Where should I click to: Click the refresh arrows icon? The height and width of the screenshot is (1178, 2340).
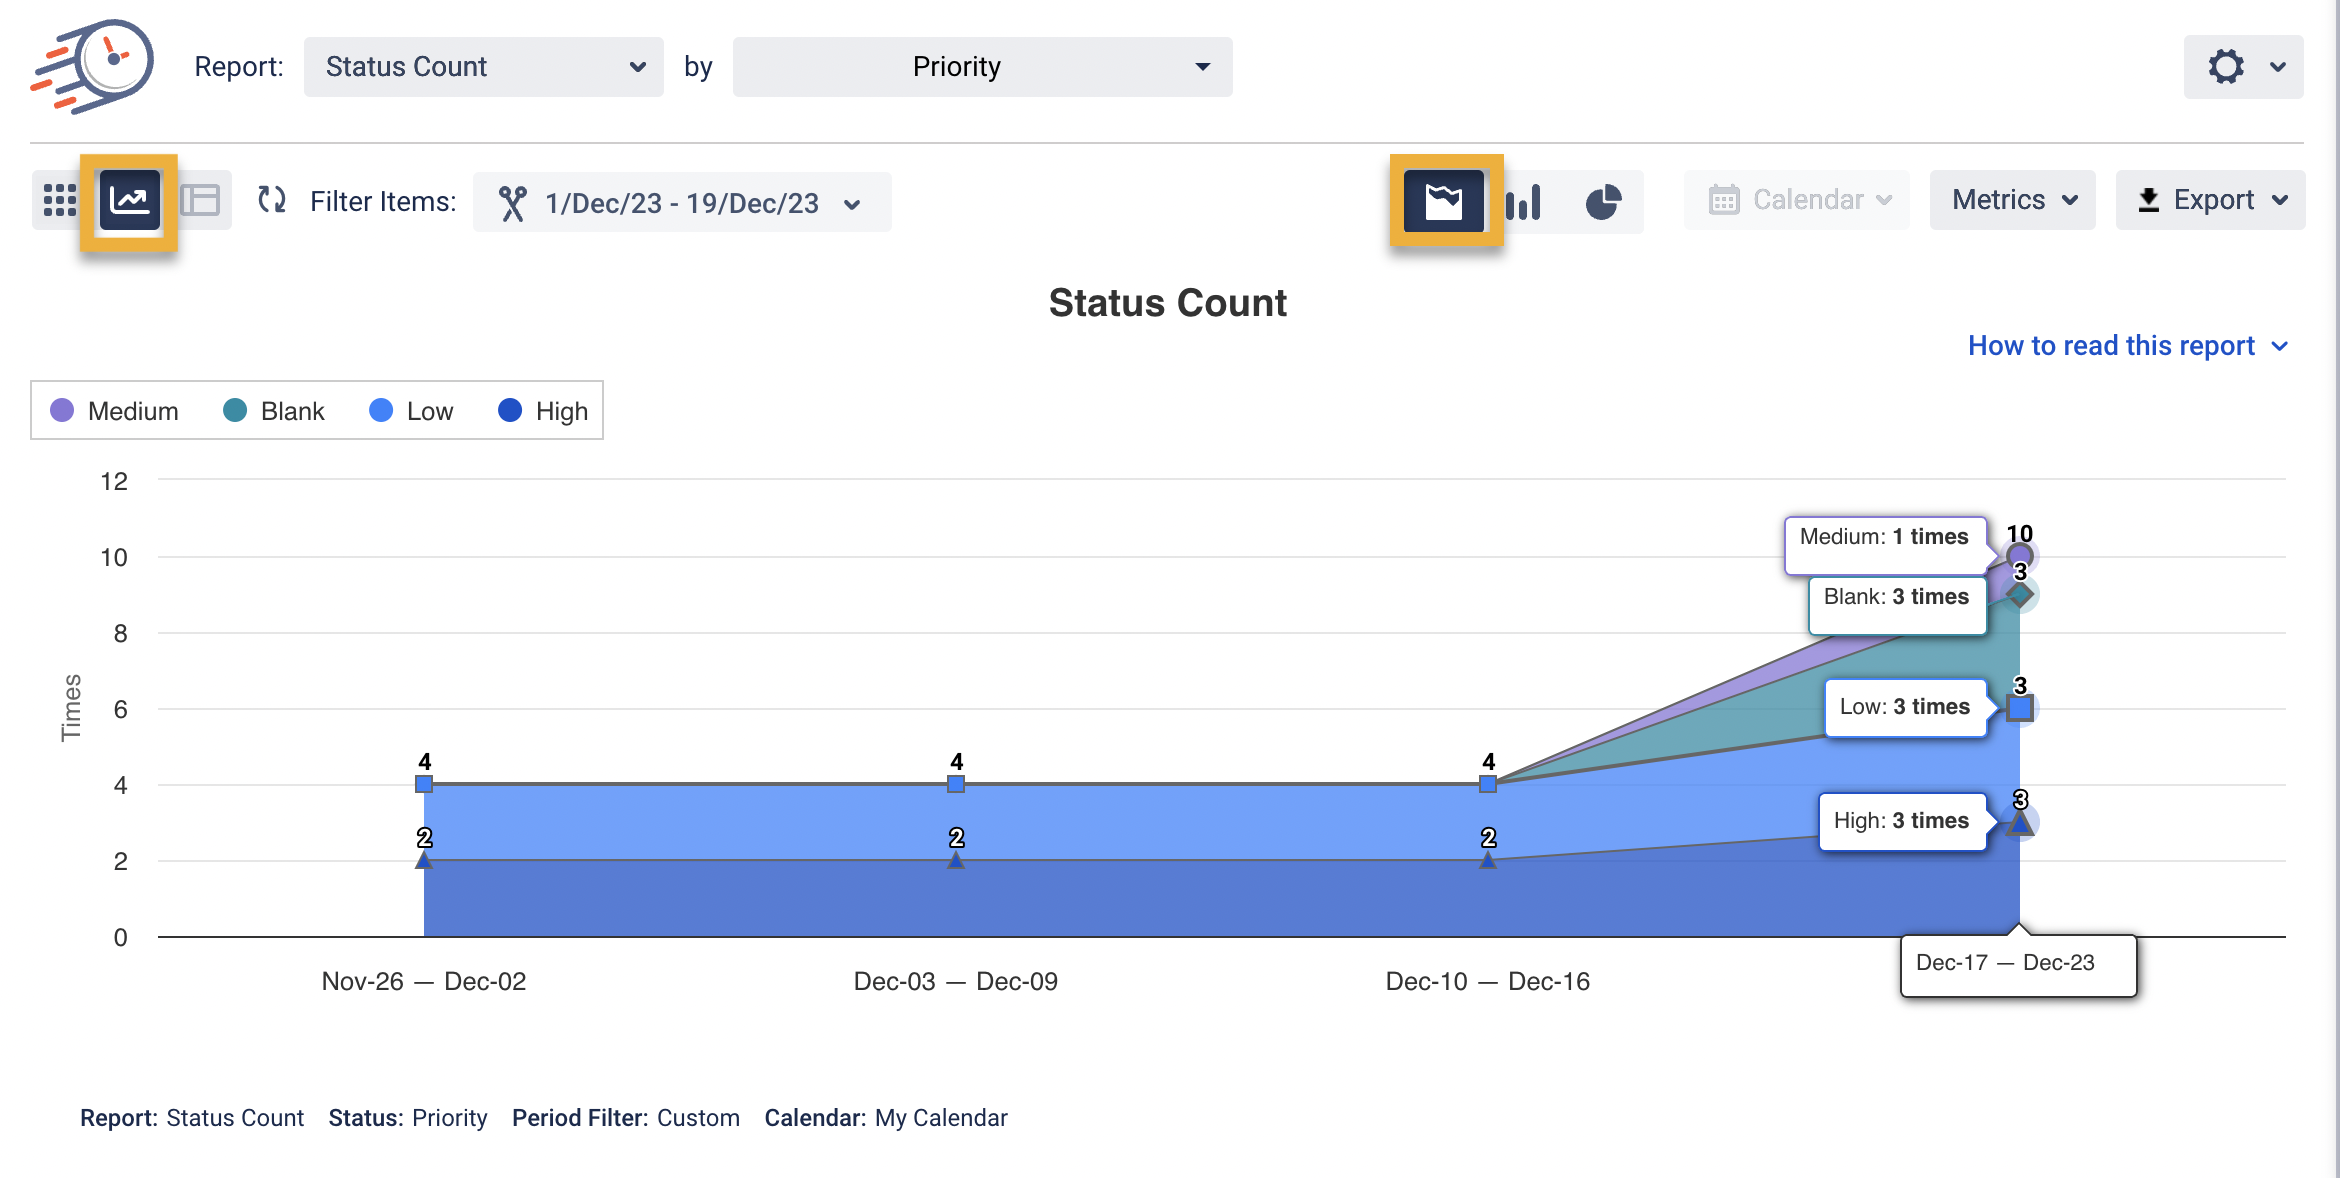tap(272, 201)
